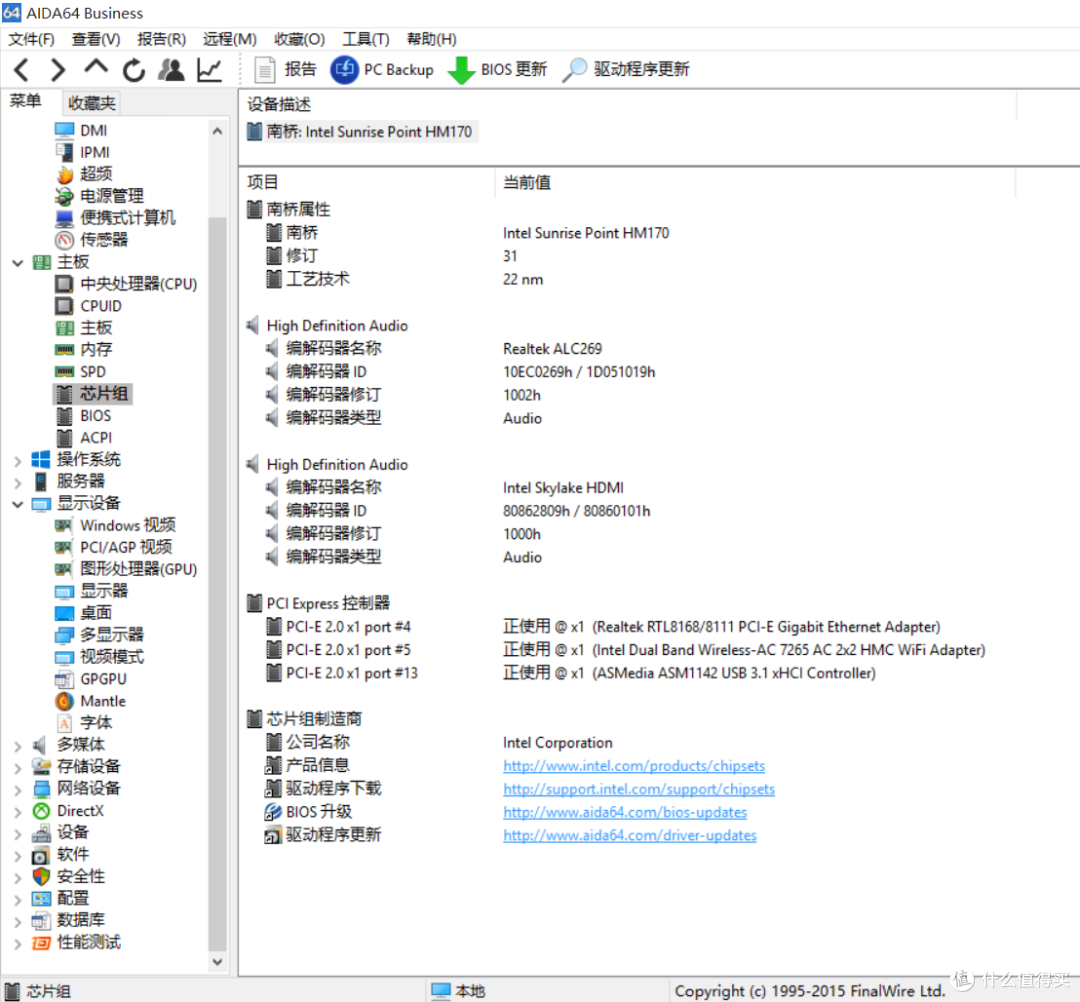Screen dimensions: 1080x1002
Task: Click tree scrollbar down arrow
Action: 218,962
